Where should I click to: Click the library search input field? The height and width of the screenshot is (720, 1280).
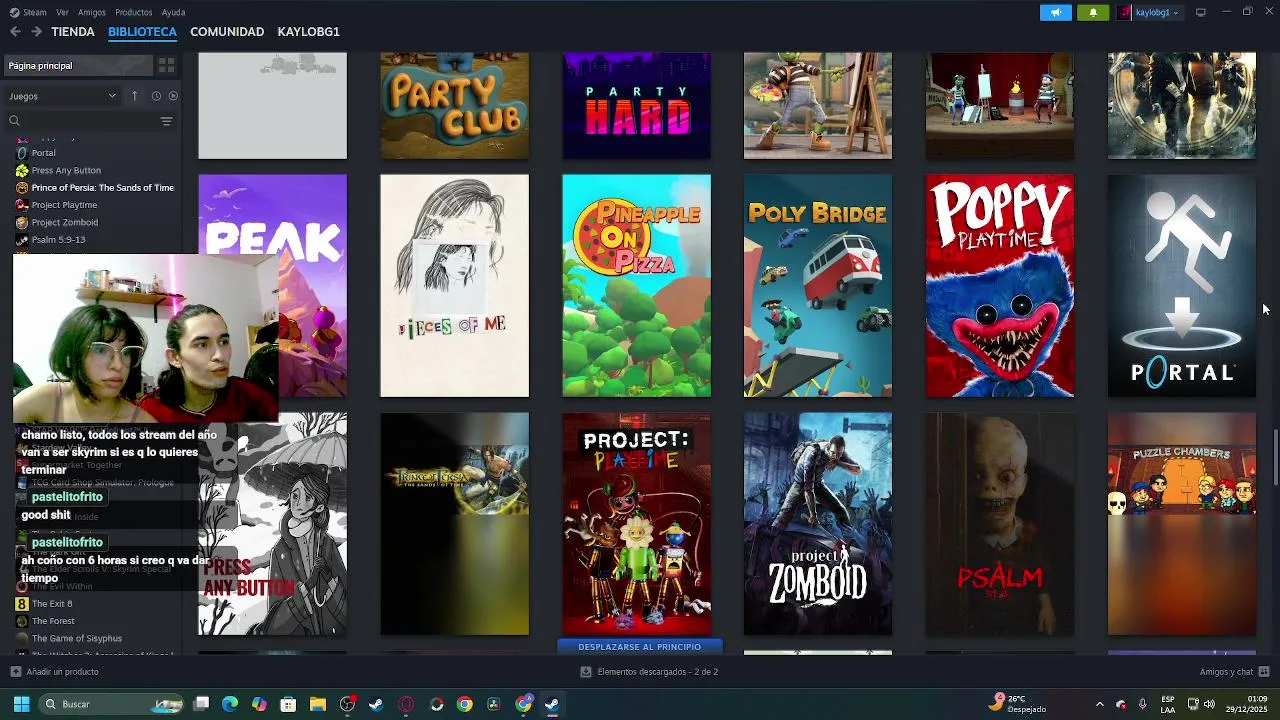88,121
